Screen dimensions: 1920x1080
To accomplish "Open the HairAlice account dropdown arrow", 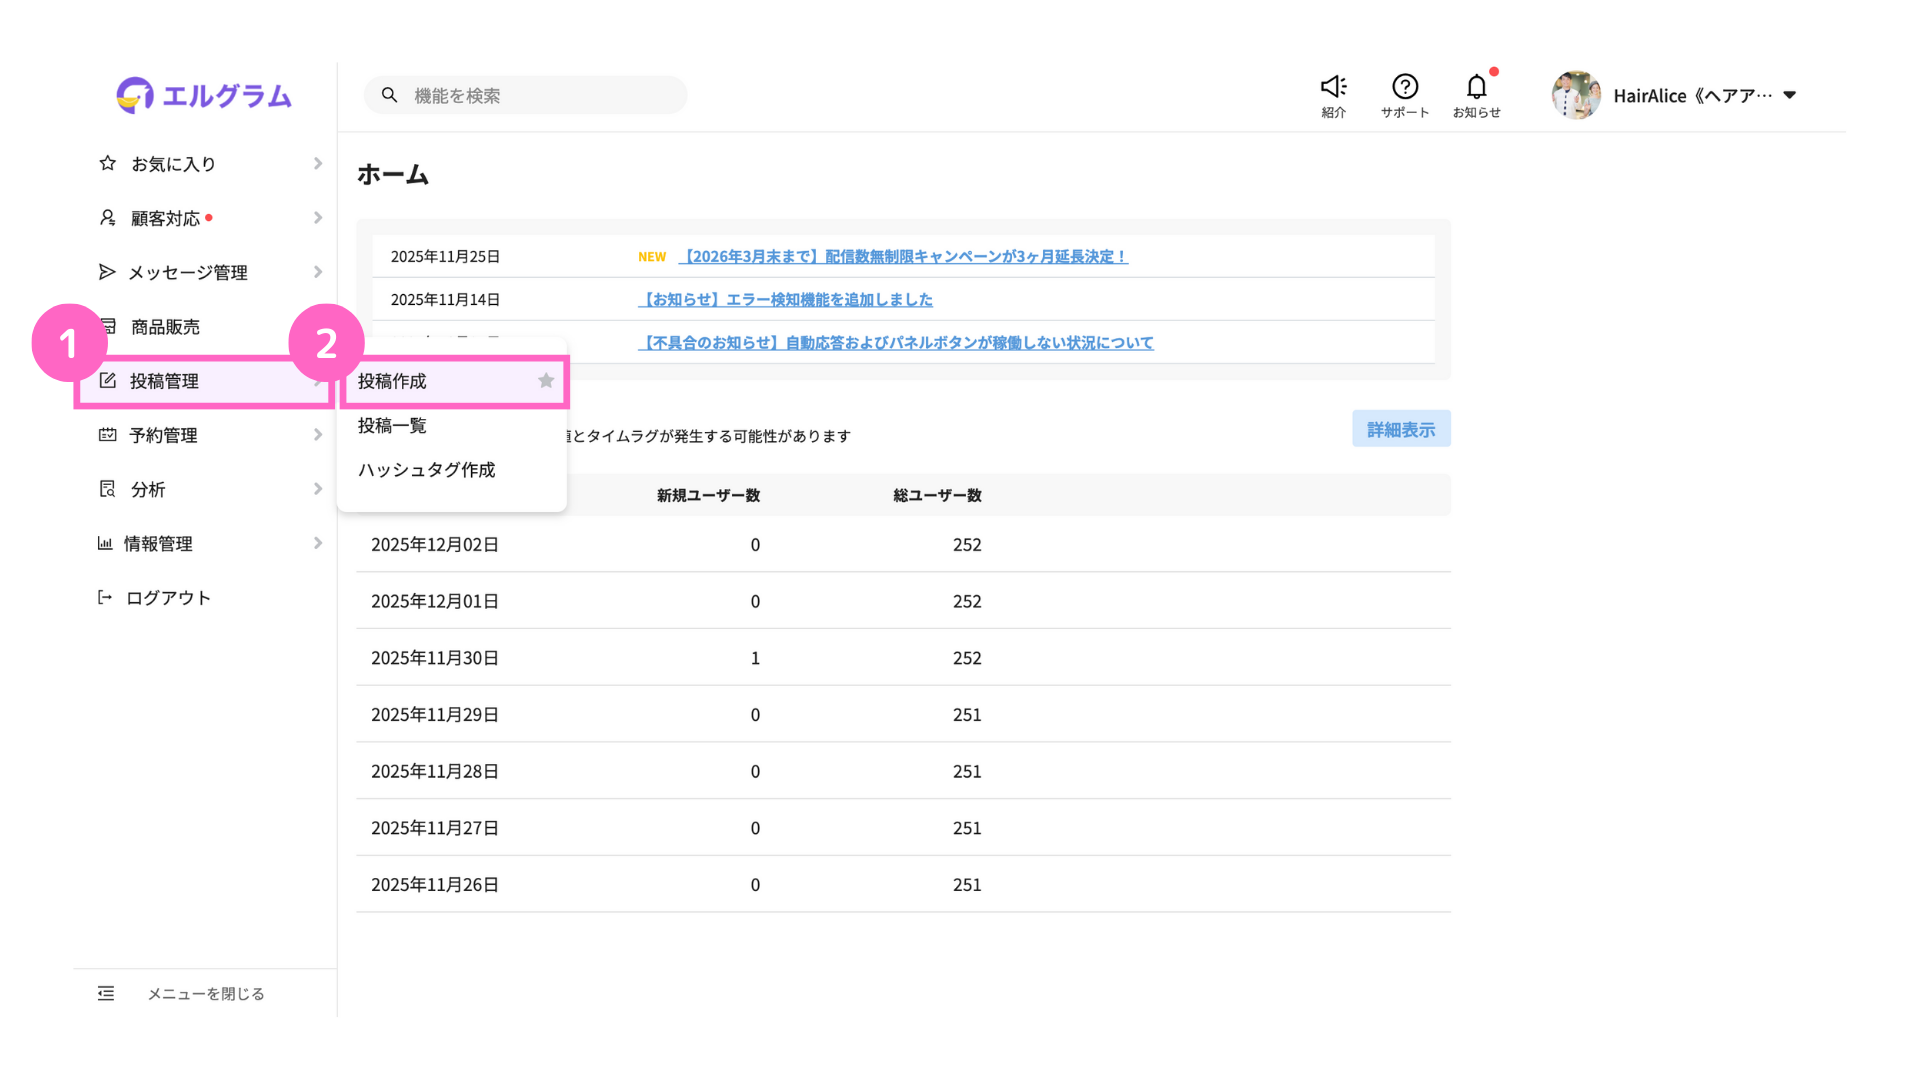I will point(1790,96).
